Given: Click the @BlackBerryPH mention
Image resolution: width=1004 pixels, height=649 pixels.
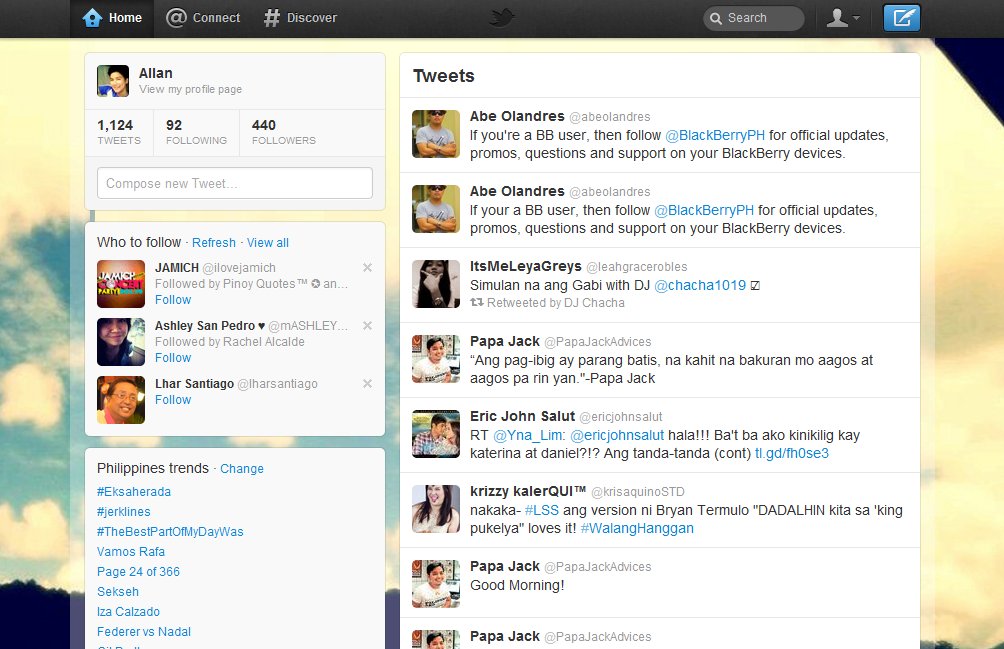Looking at the screenshot, I should point(714,135).
